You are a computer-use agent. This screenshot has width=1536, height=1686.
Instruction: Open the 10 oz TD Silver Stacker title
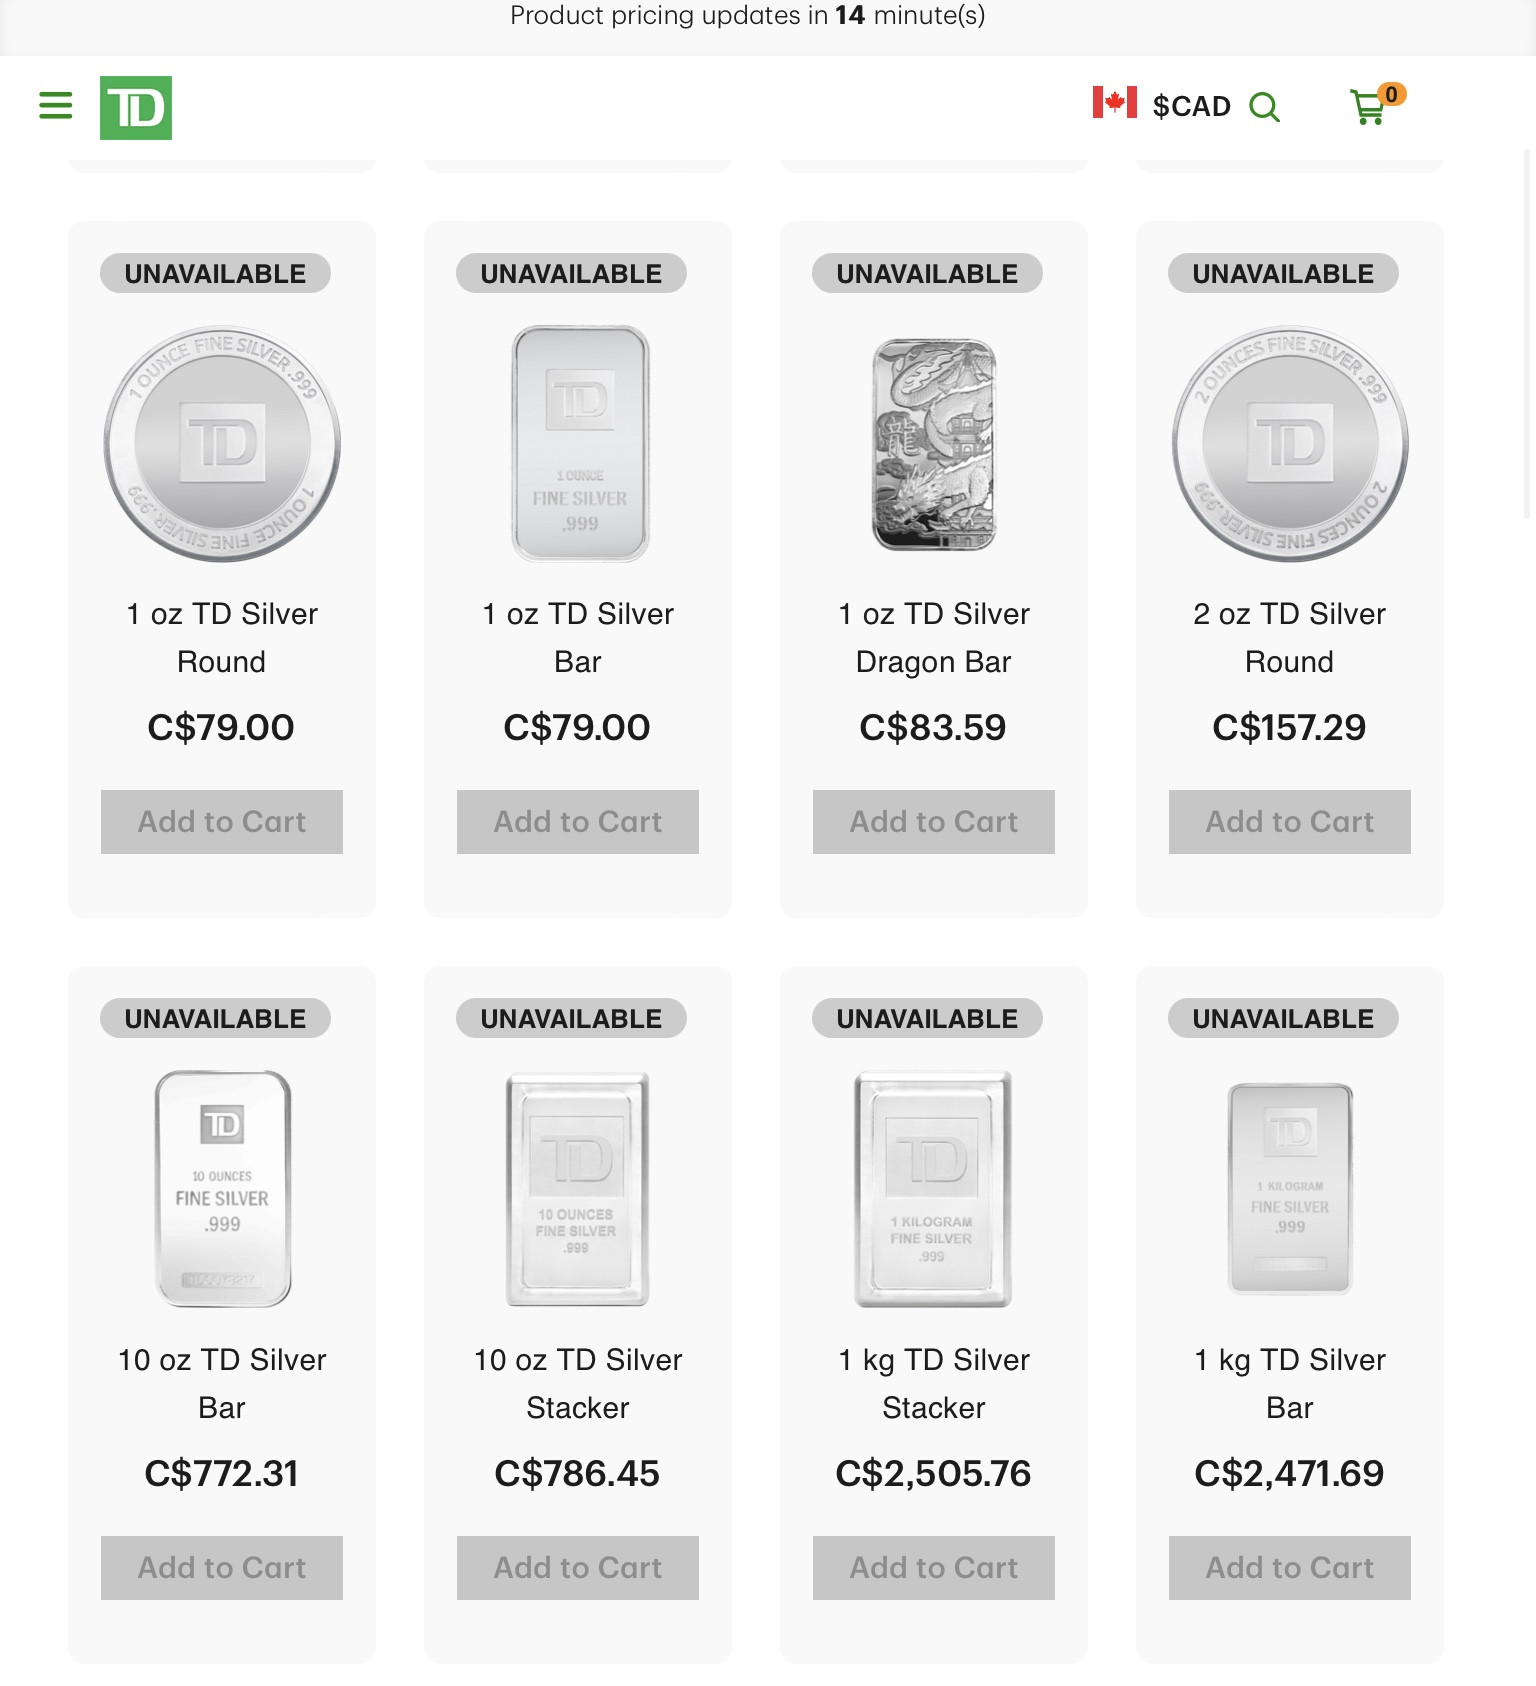click(578, 1383)
